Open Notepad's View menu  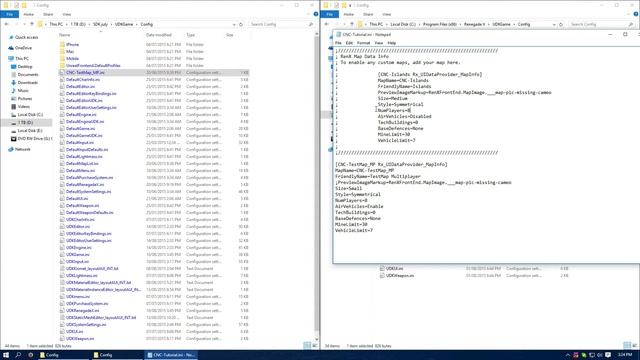[379, 43]
